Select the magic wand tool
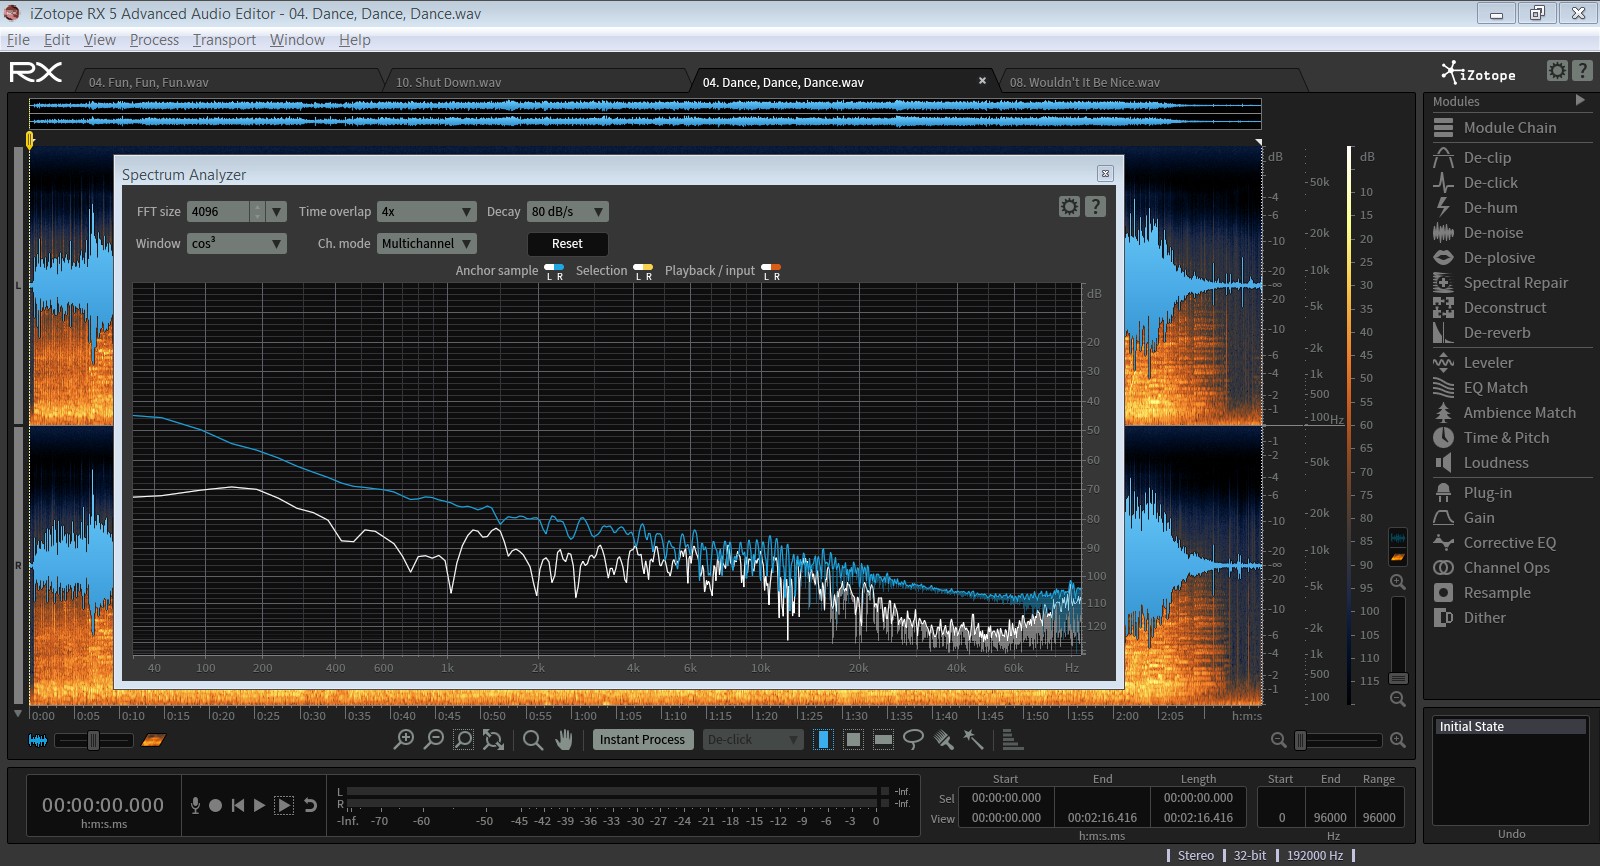The image size is (1600, 866). click(x=973, y=739)
